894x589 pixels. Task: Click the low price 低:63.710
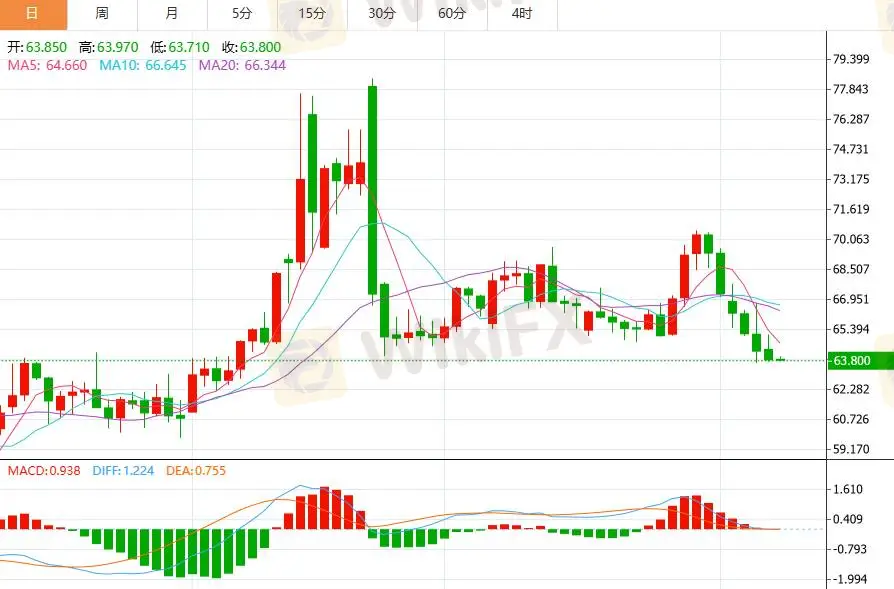coord(180,47)
